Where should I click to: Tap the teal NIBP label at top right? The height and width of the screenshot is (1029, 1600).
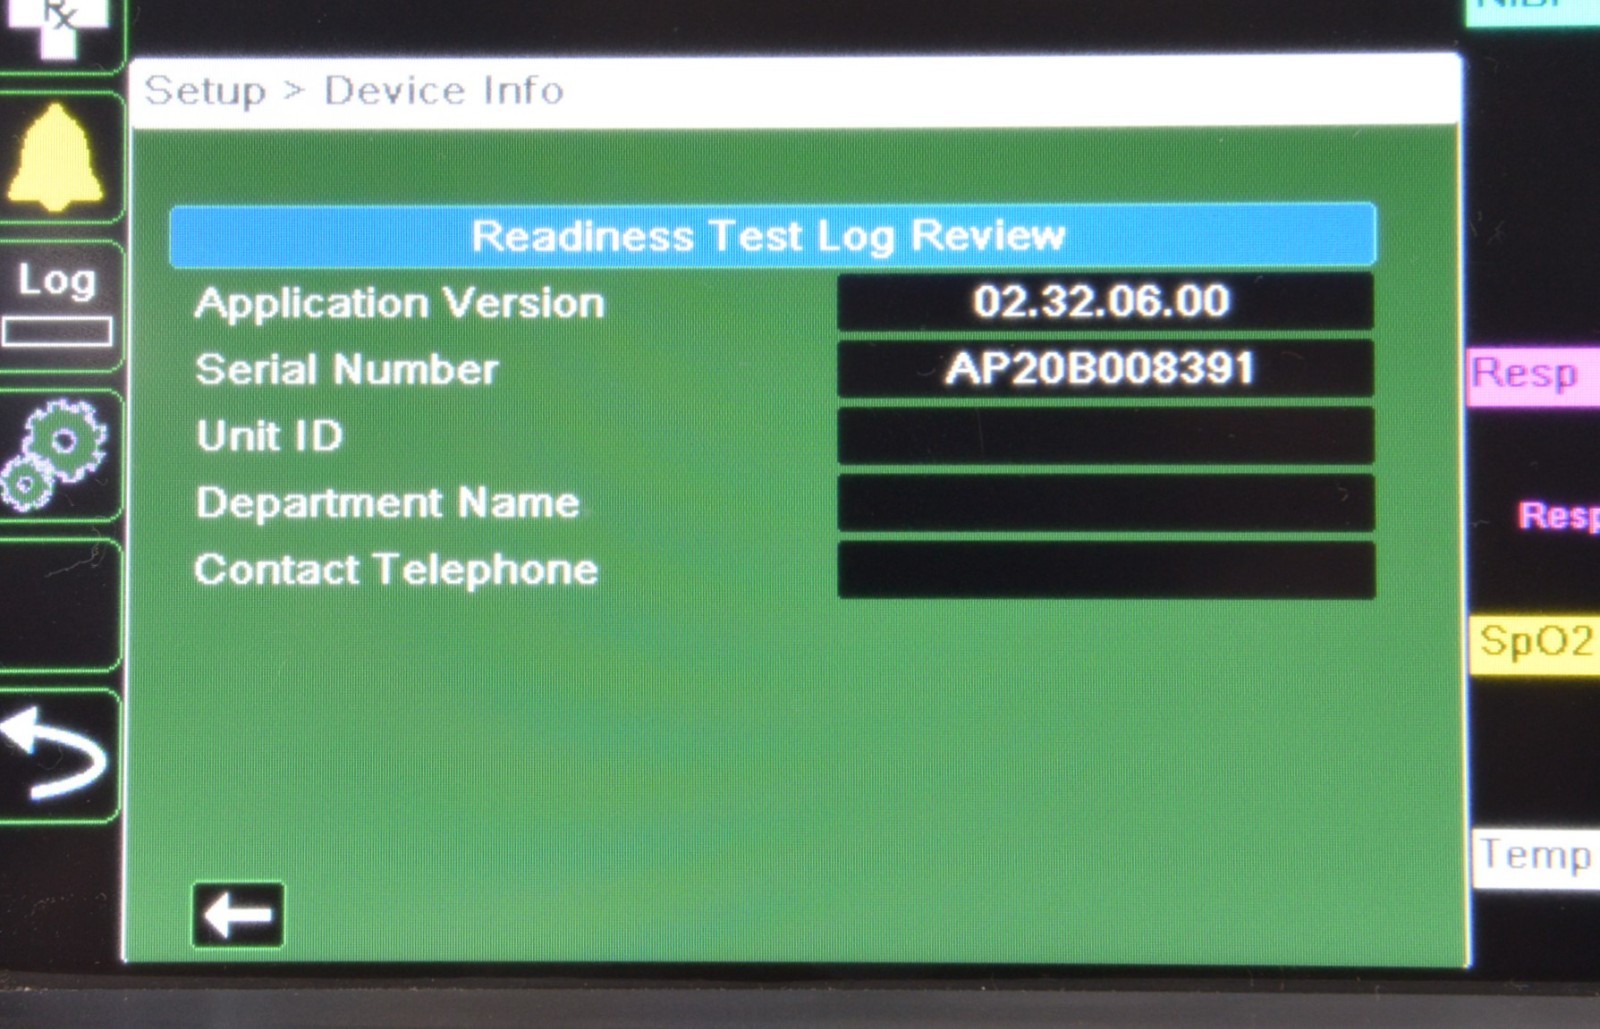pos(1530,8)
